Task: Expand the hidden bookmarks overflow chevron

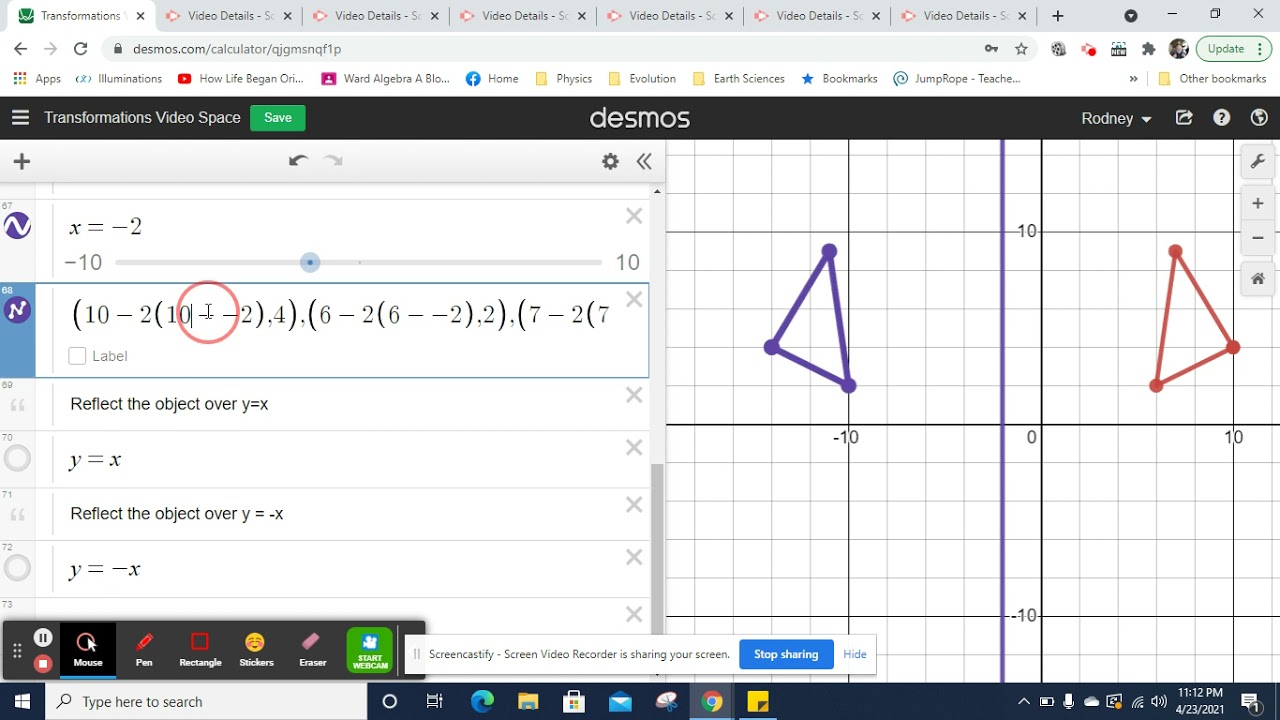Action: [x=1133, y=78]
